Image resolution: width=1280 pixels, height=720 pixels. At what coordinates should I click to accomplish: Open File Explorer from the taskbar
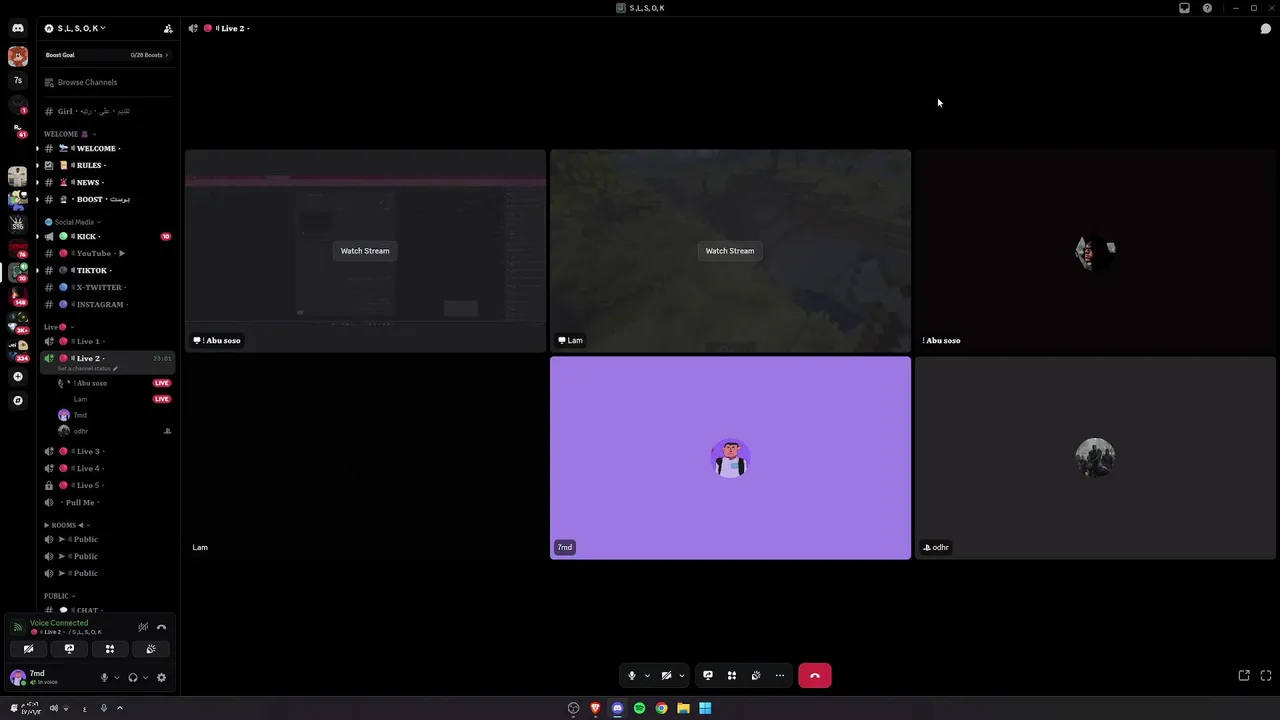[683, 708]
